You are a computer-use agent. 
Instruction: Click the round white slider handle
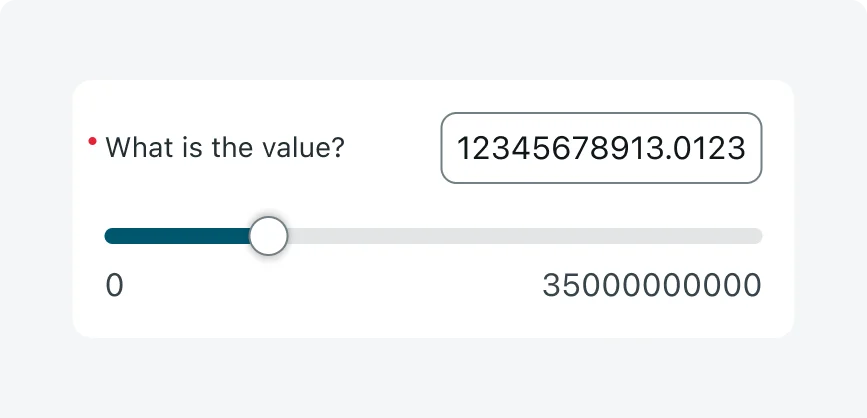point(268,236)
